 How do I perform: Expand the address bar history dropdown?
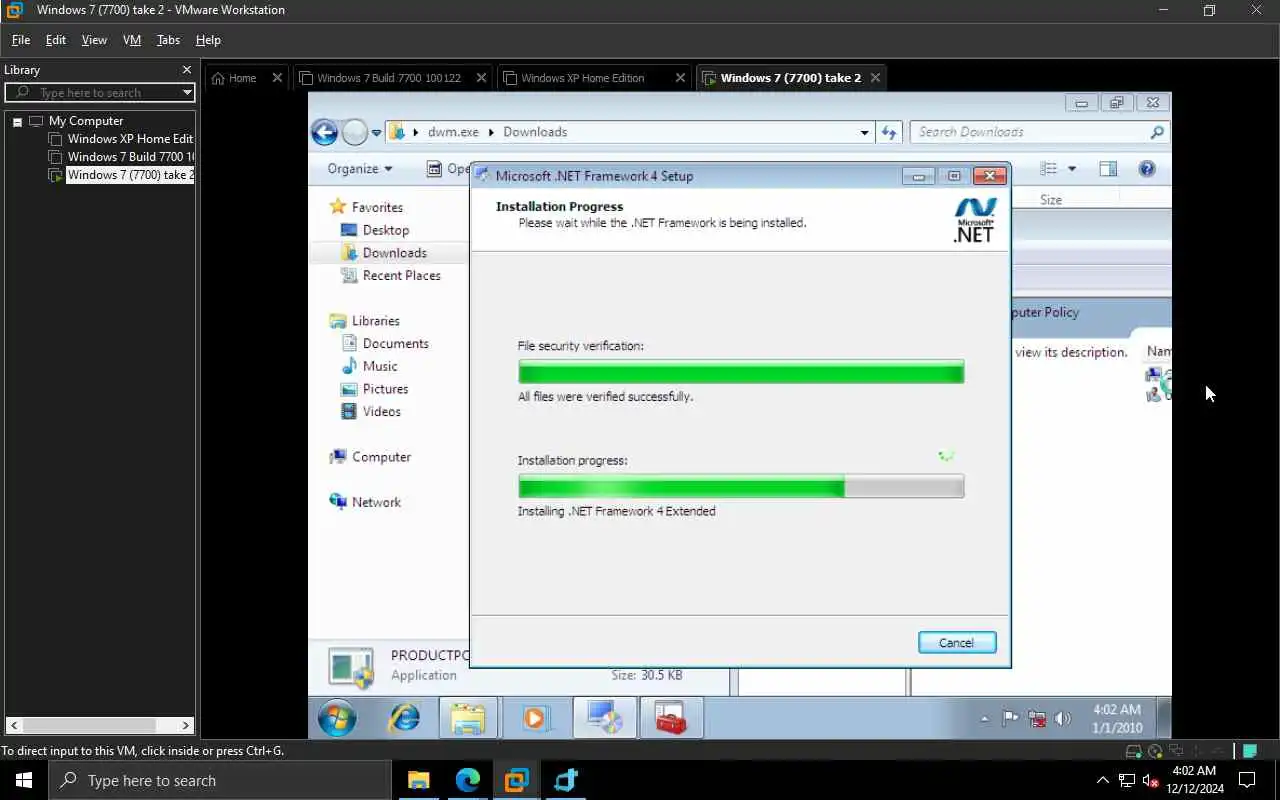click(865, 132)
